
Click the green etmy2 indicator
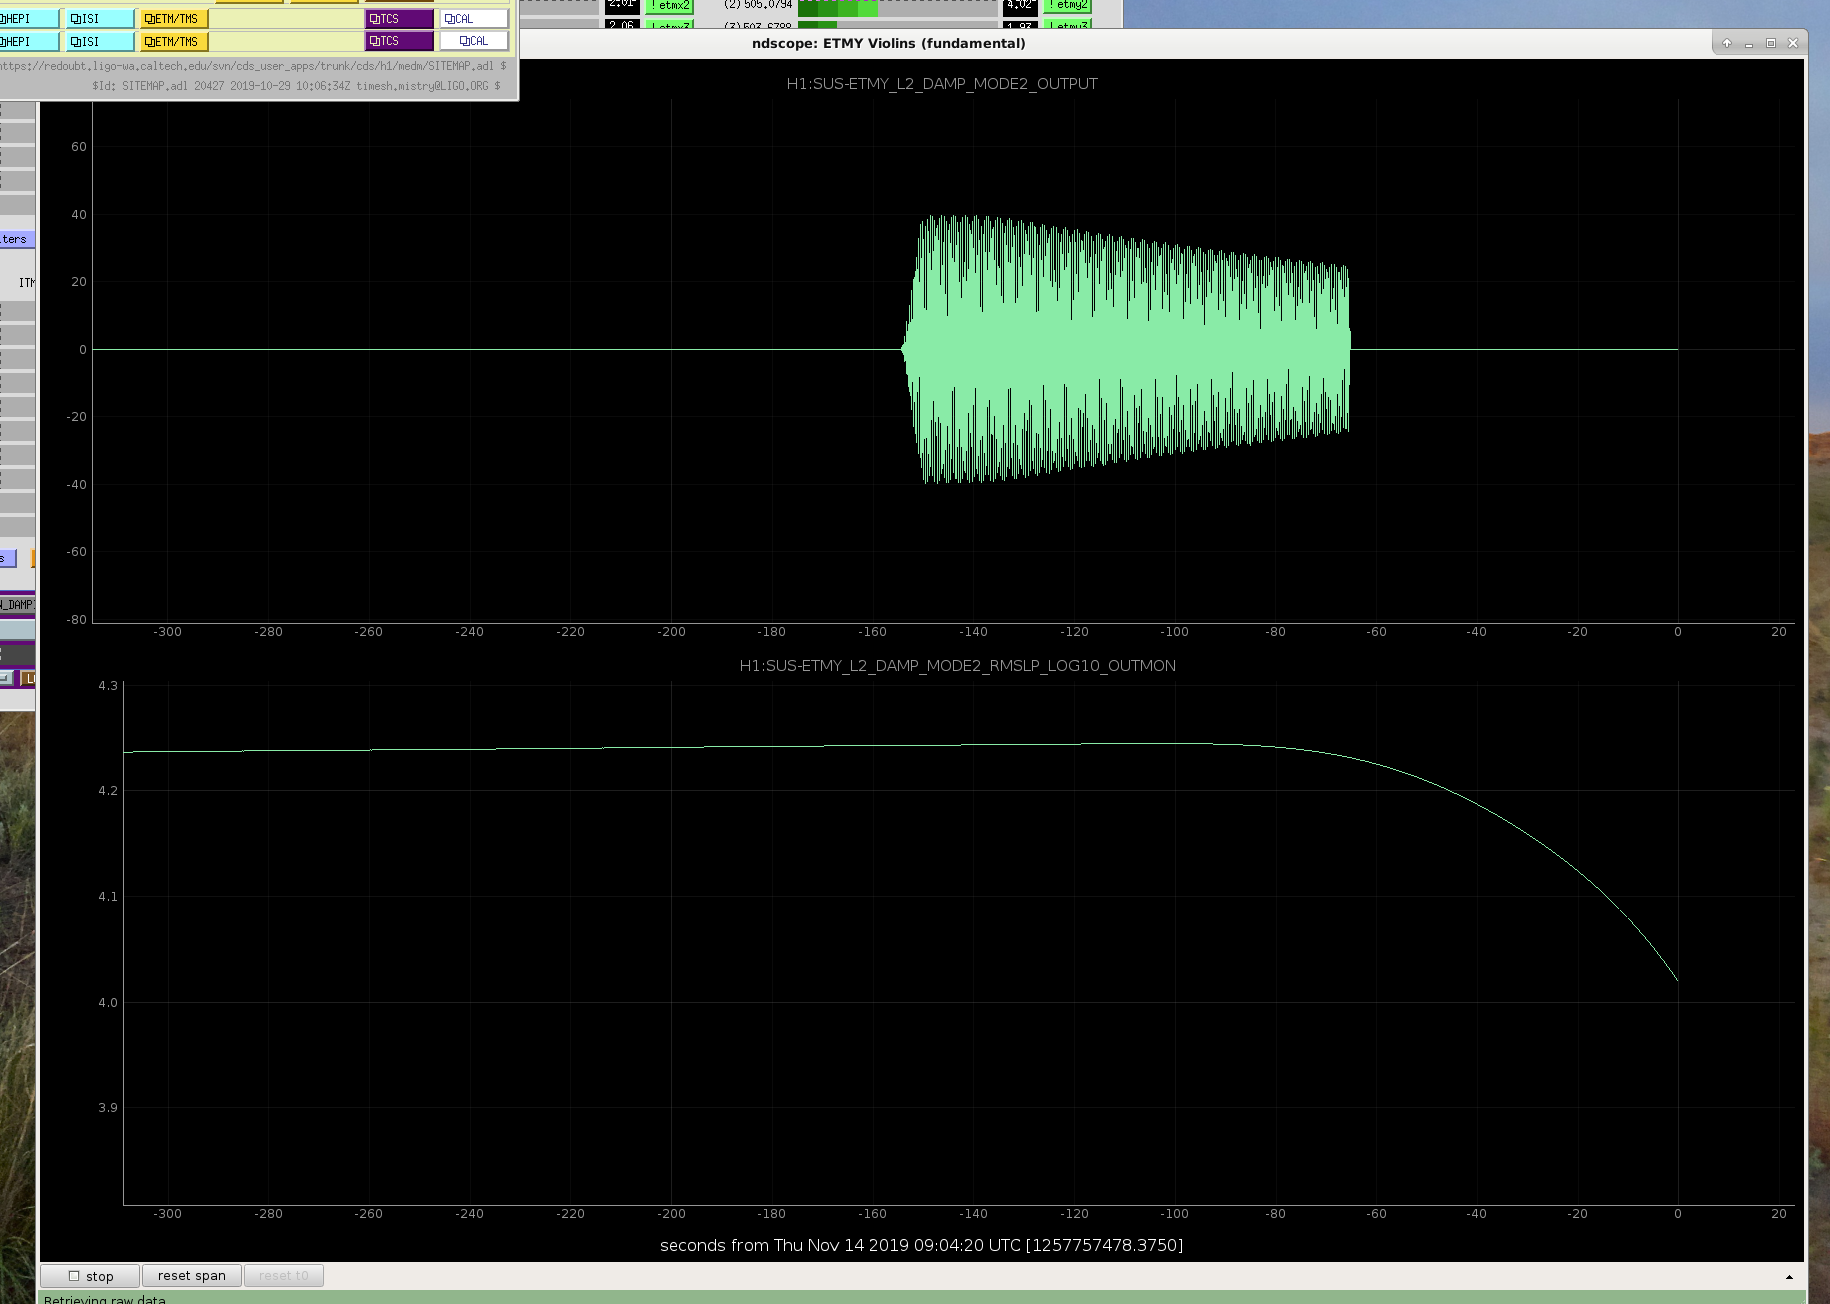coord(1067,6)
